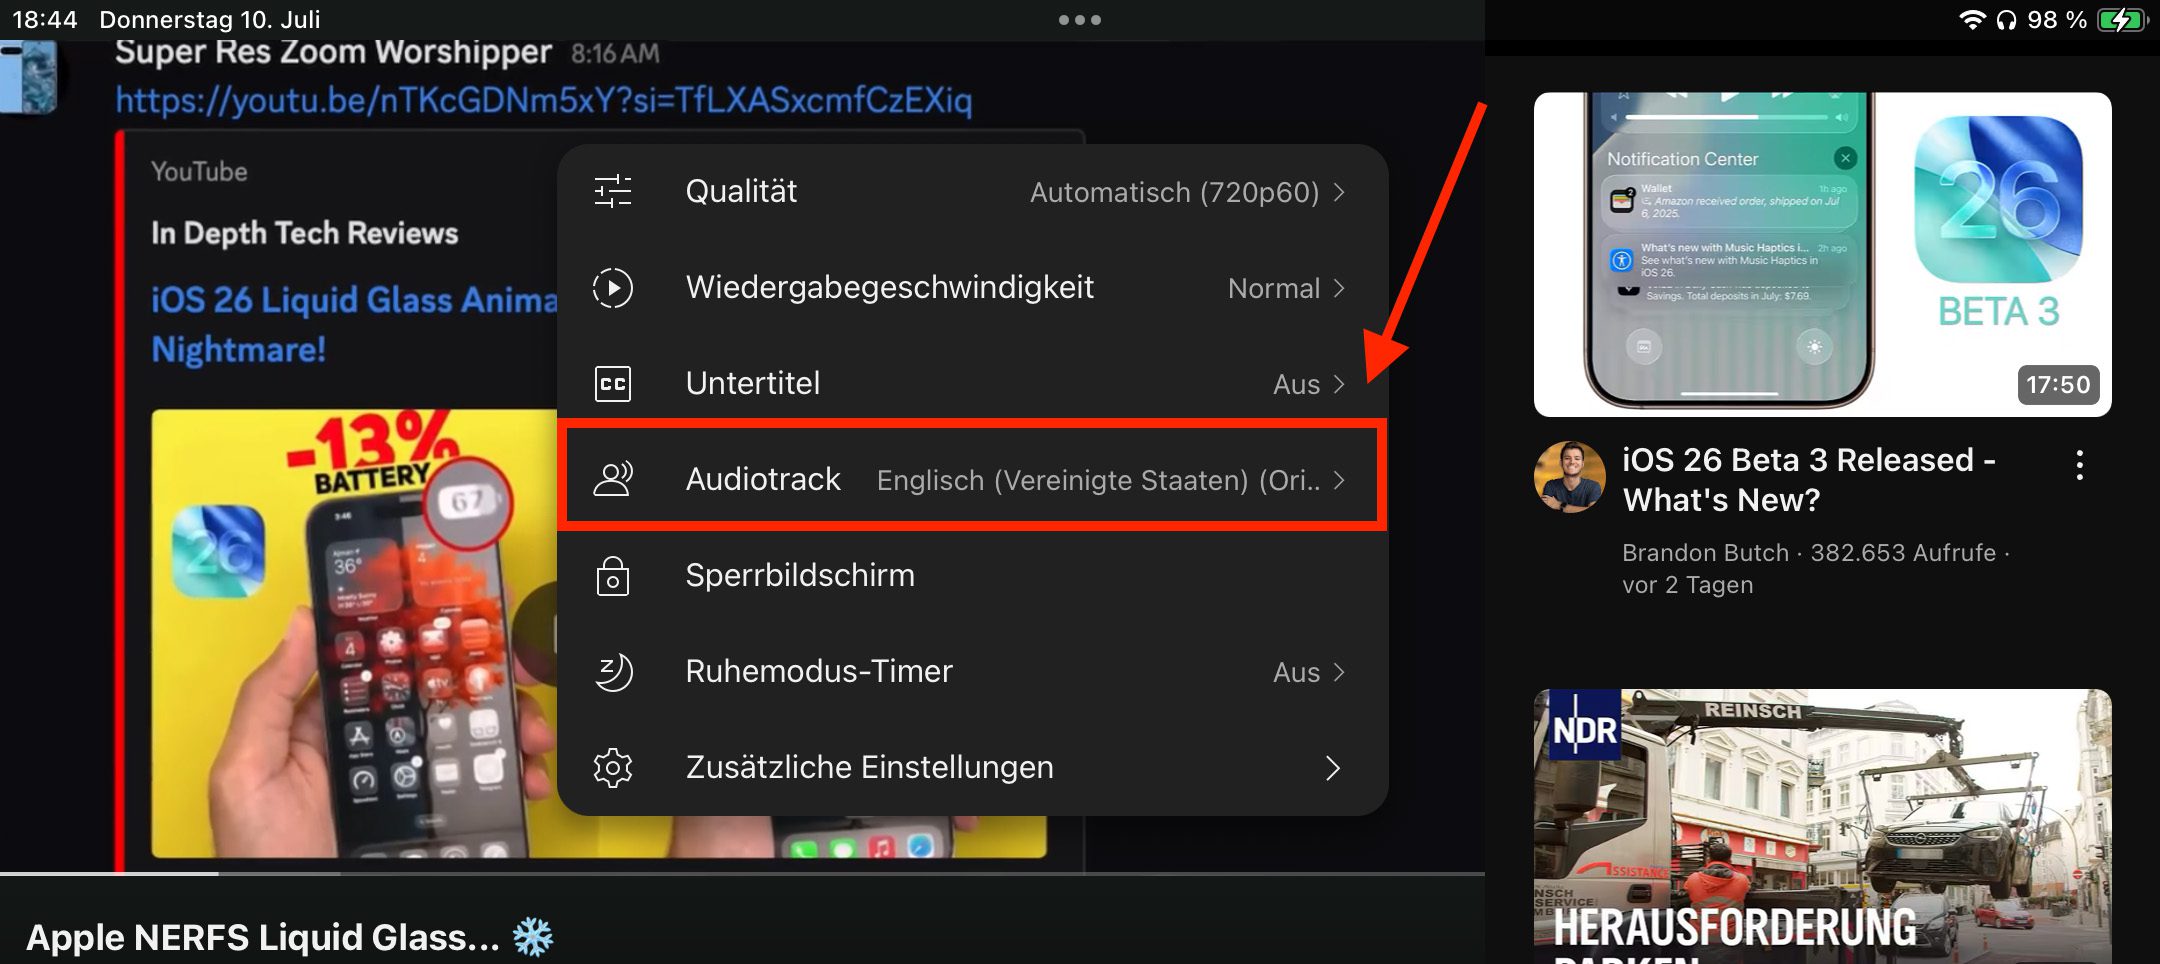Expand Qualität chevron next to Automatisch (720p60)

coord(1339,192)
